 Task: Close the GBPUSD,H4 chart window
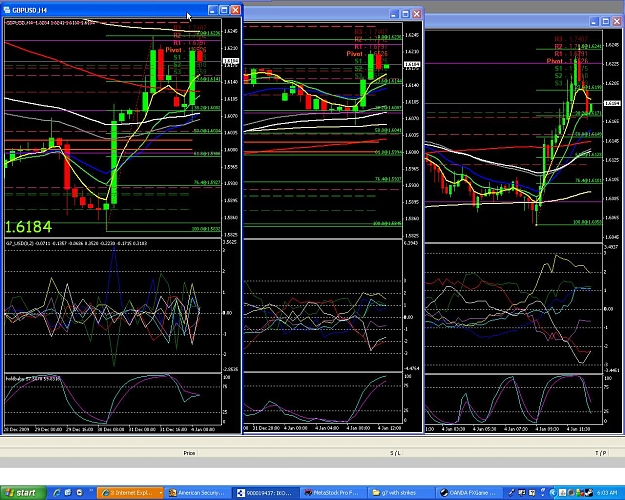(236, 10)
